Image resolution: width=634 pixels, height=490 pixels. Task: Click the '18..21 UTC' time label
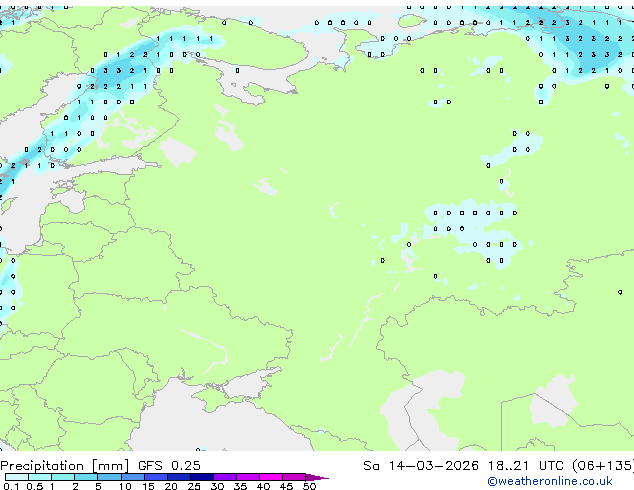coord(525,466)
